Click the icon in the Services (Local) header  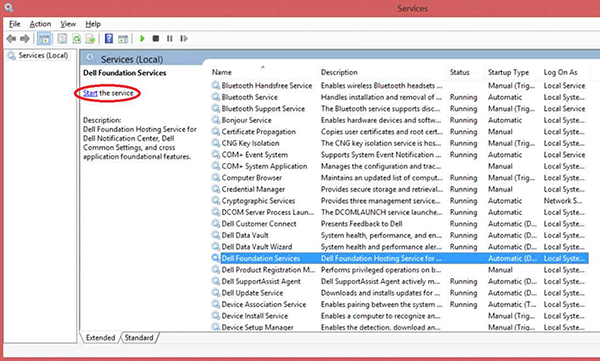click(x=90, y=59)
